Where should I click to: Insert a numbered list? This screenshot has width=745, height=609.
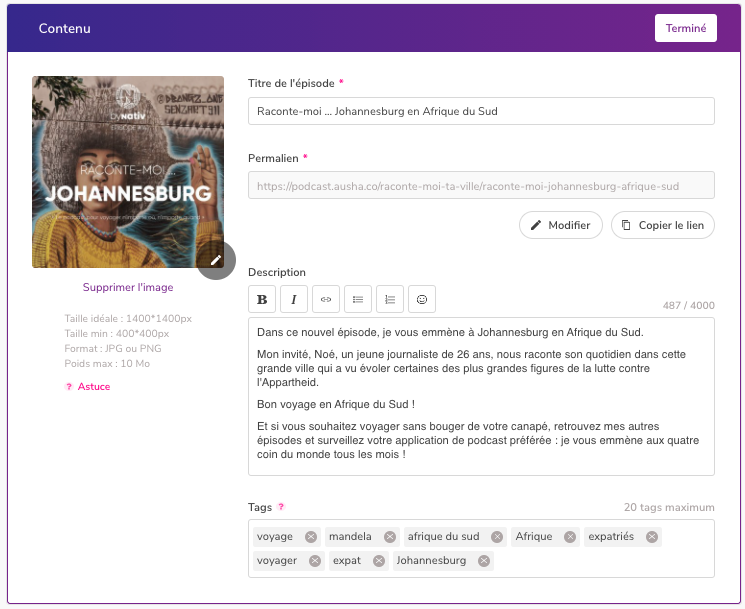[x=390, y=299]
